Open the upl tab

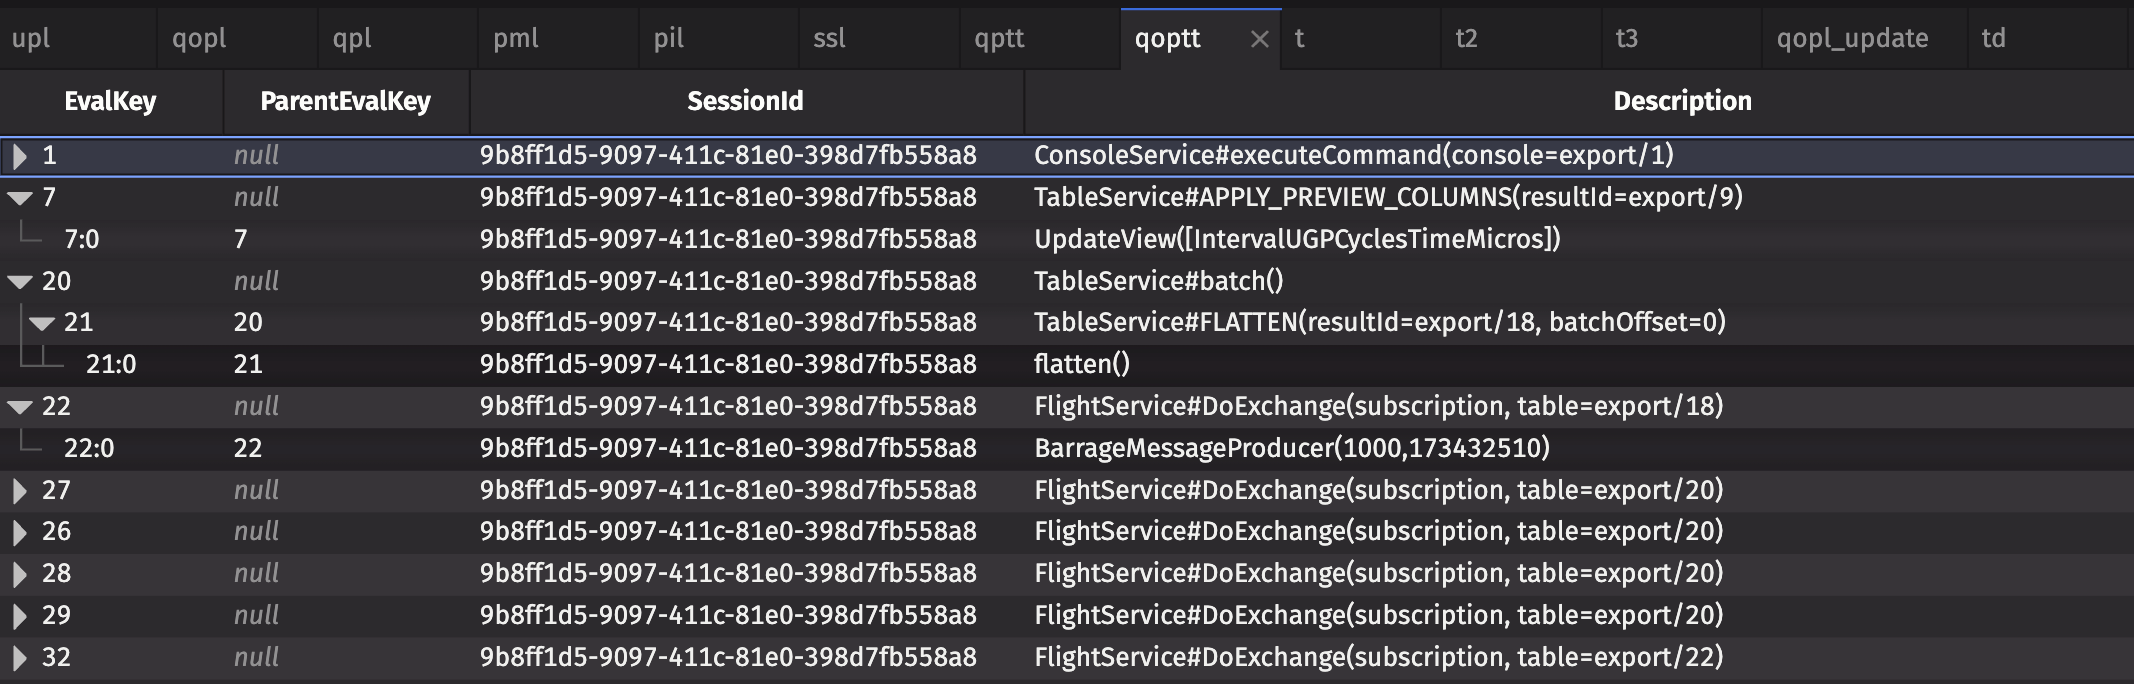(32, 39)
